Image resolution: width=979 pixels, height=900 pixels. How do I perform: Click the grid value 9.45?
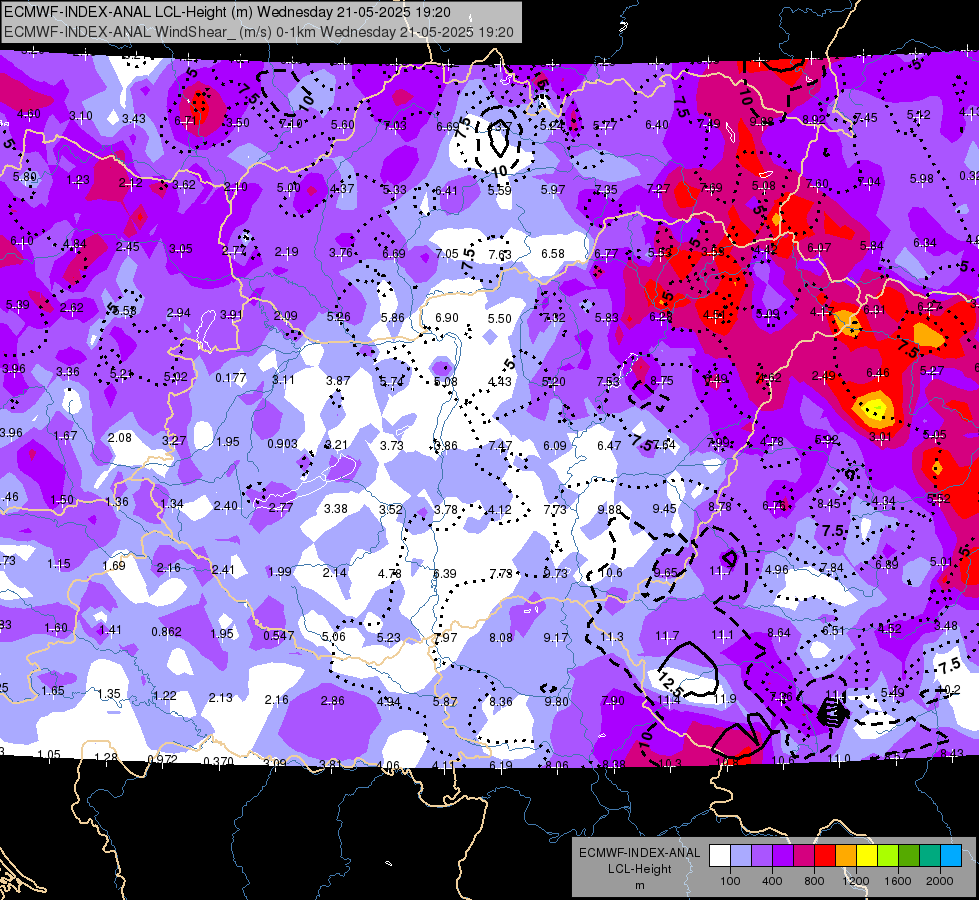[x=664, y=509]
